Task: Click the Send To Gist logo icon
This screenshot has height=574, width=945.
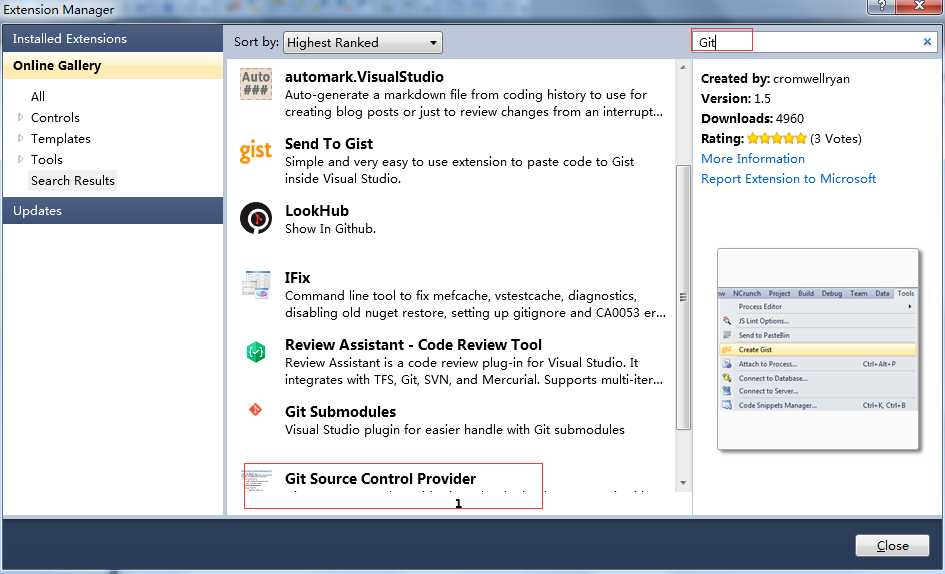Action: [x=256, y=151]
